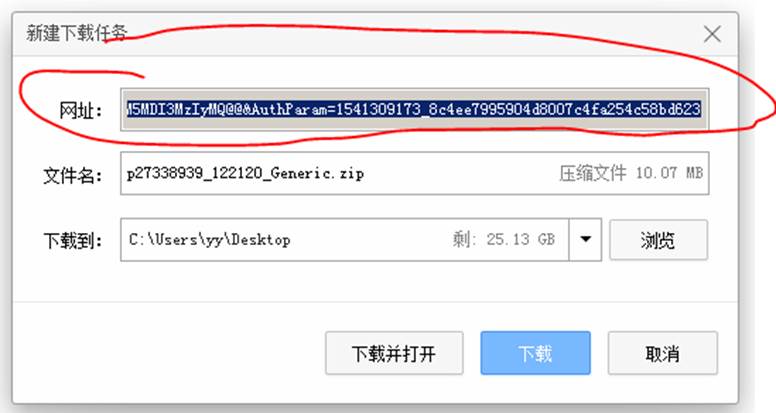Click the 压缩文件 file type indicator
776x413 pixels.
(x=592, y=173)
